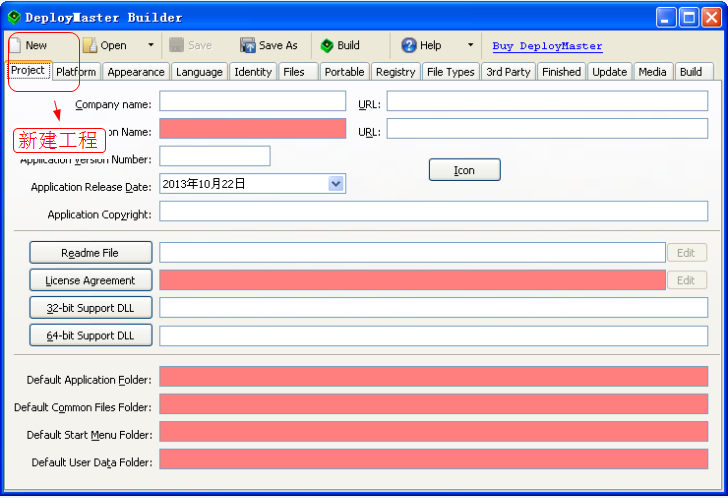Click the URL field beside Application Name
Screen dimensions: 728x498
point(547,128)
